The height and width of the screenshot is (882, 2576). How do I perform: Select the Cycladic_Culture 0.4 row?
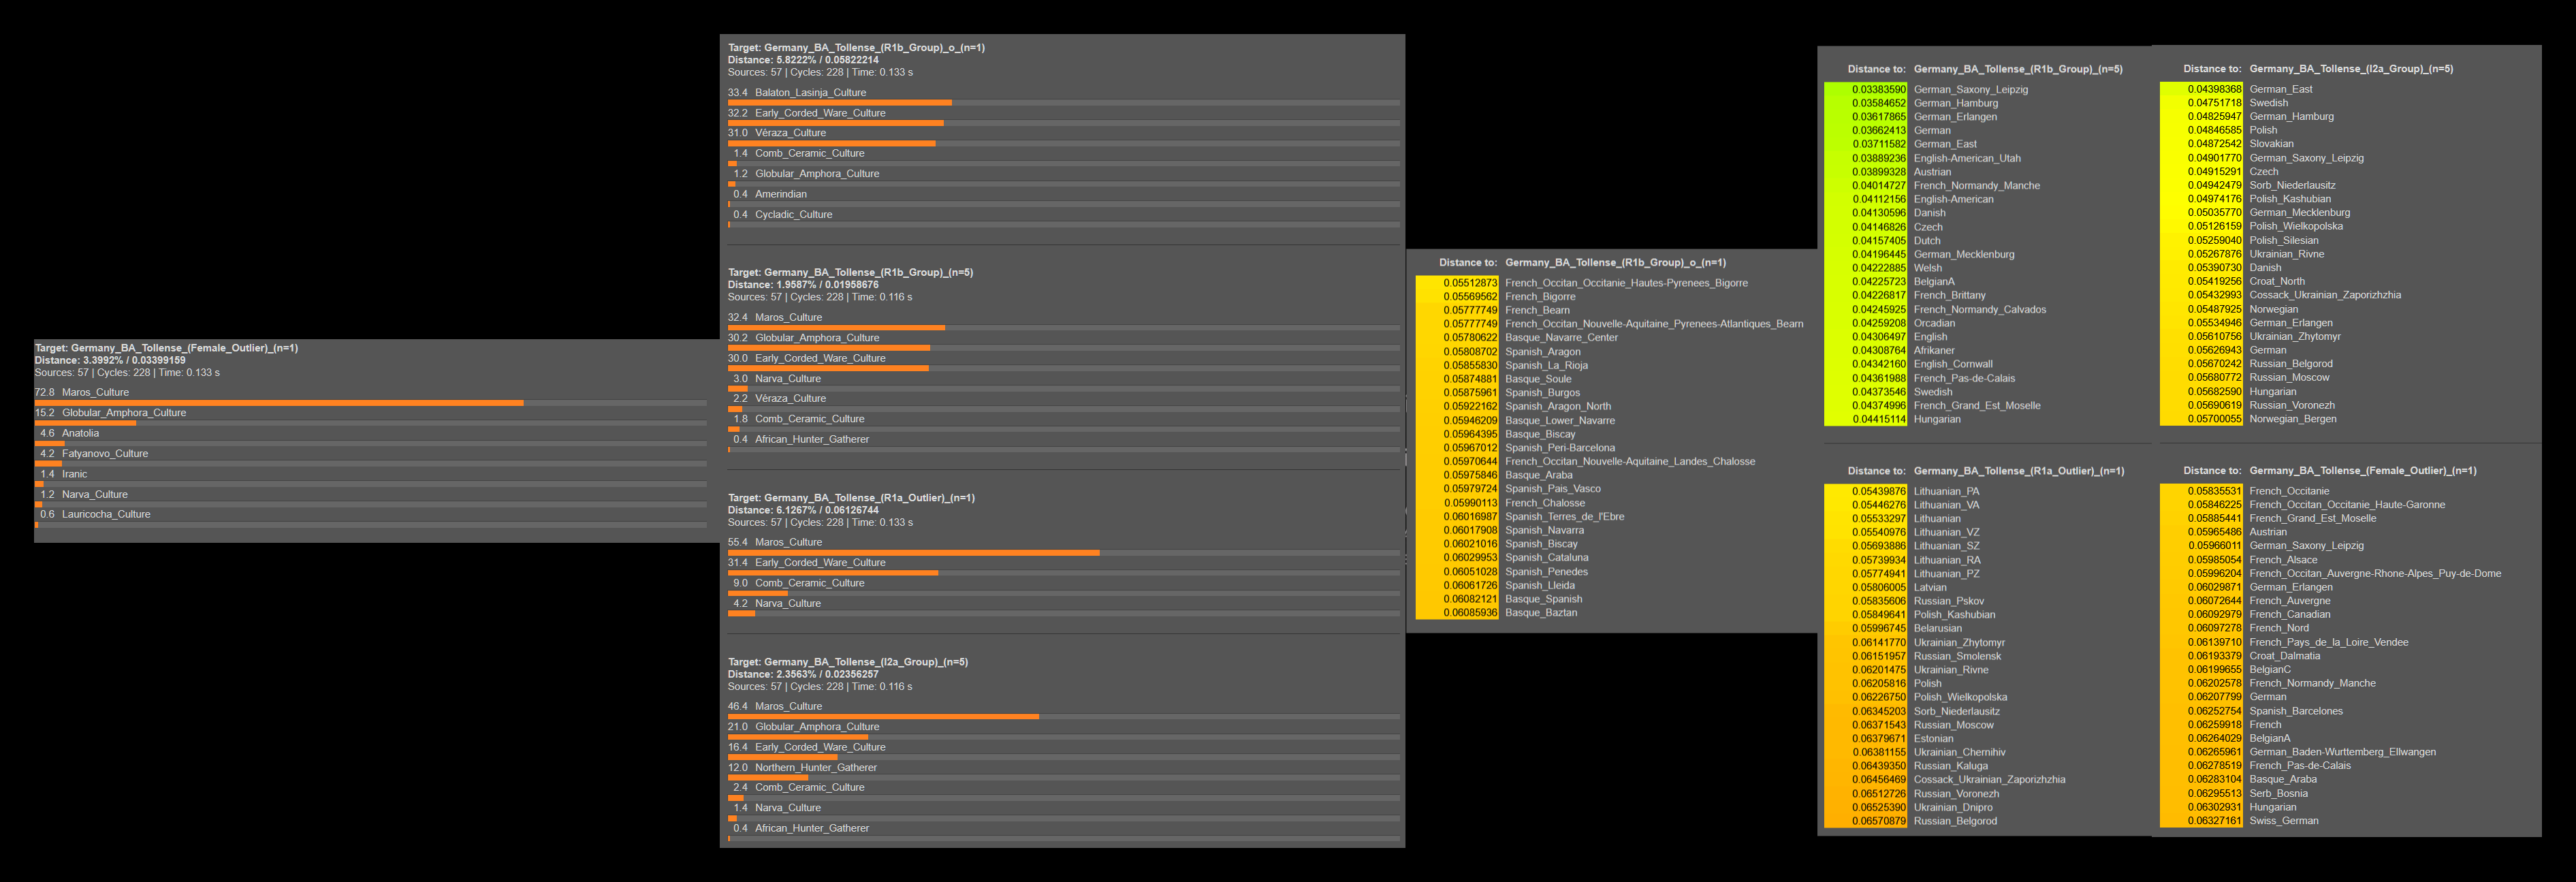tap(793, 214)
